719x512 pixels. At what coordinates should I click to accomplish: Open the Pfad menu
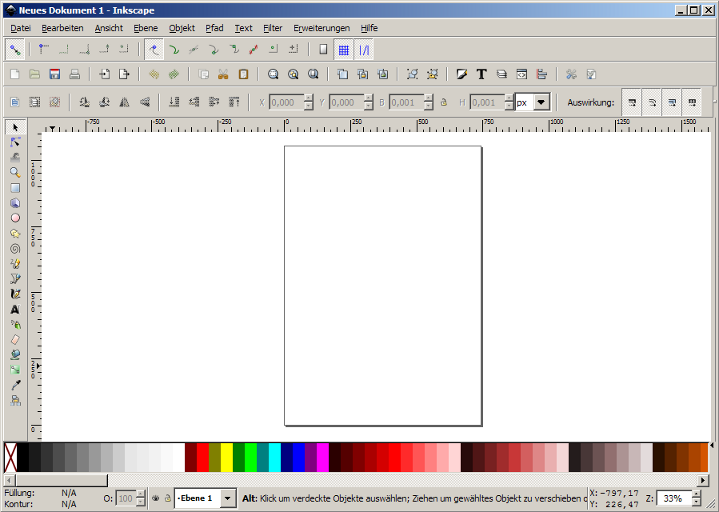[214, 28]
